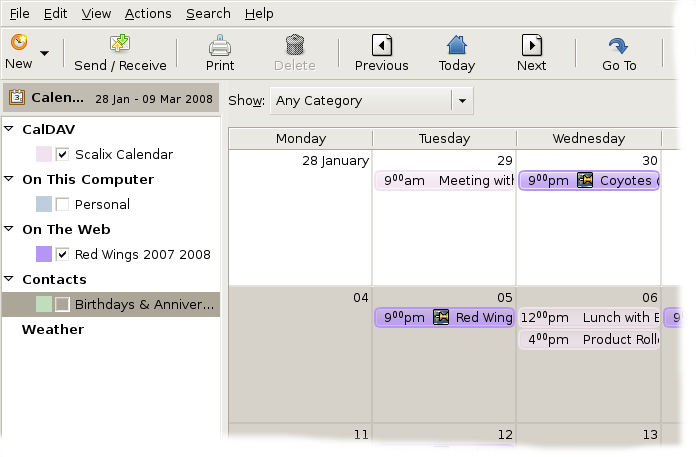Enable the Personal calendar checkbox
Image resolution: width=696 pixels, height=457 pixels.
pyautogui.click(x=63, y=204)
